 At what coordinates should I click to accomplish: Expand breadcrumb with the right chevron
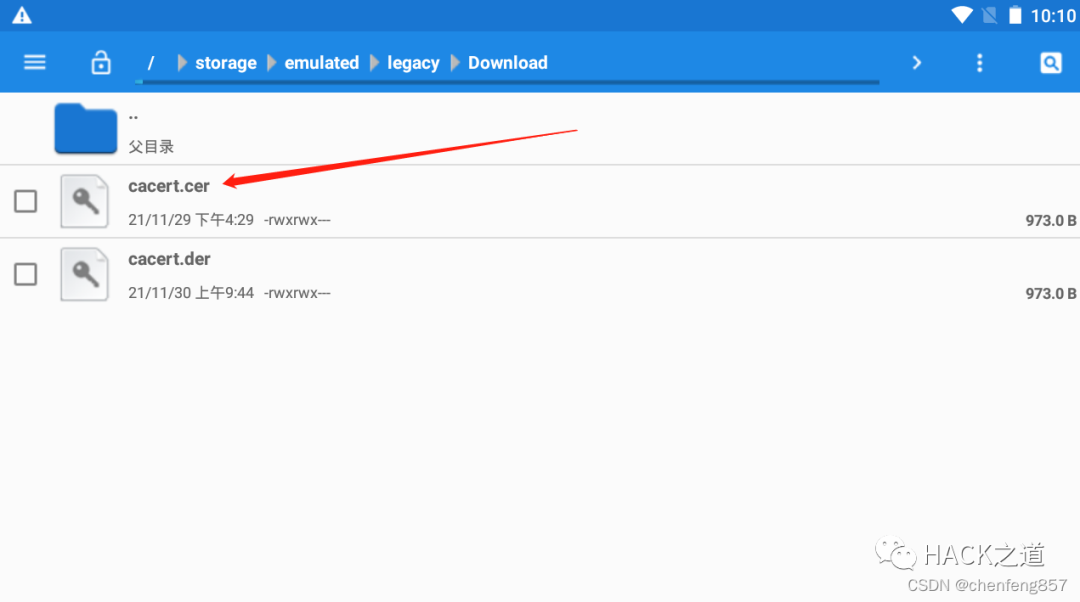tap(917, 63)
